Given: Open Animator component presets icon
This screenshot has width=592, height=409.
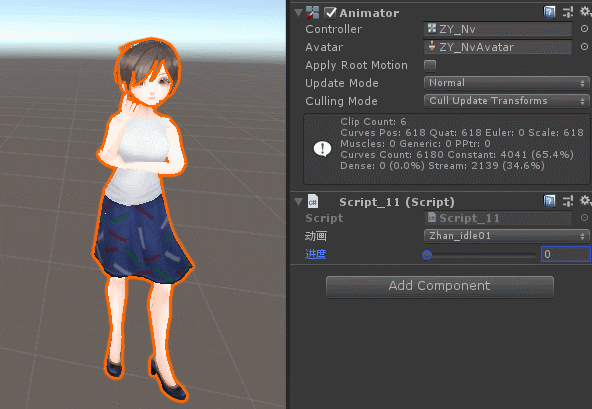Looking at the screenshot, I should (568, 12).
